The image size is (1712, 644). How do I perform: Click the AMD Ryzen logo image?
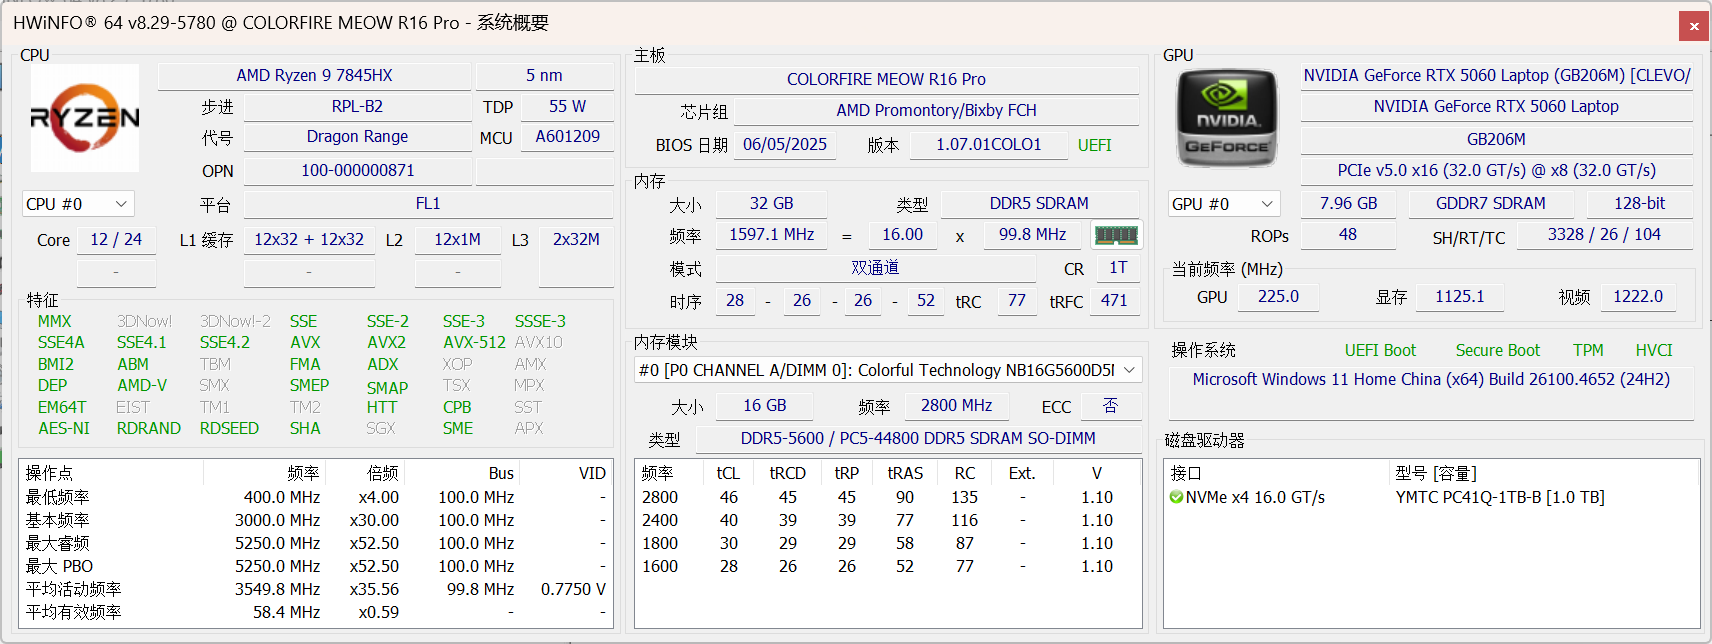[x=85, y=118]
